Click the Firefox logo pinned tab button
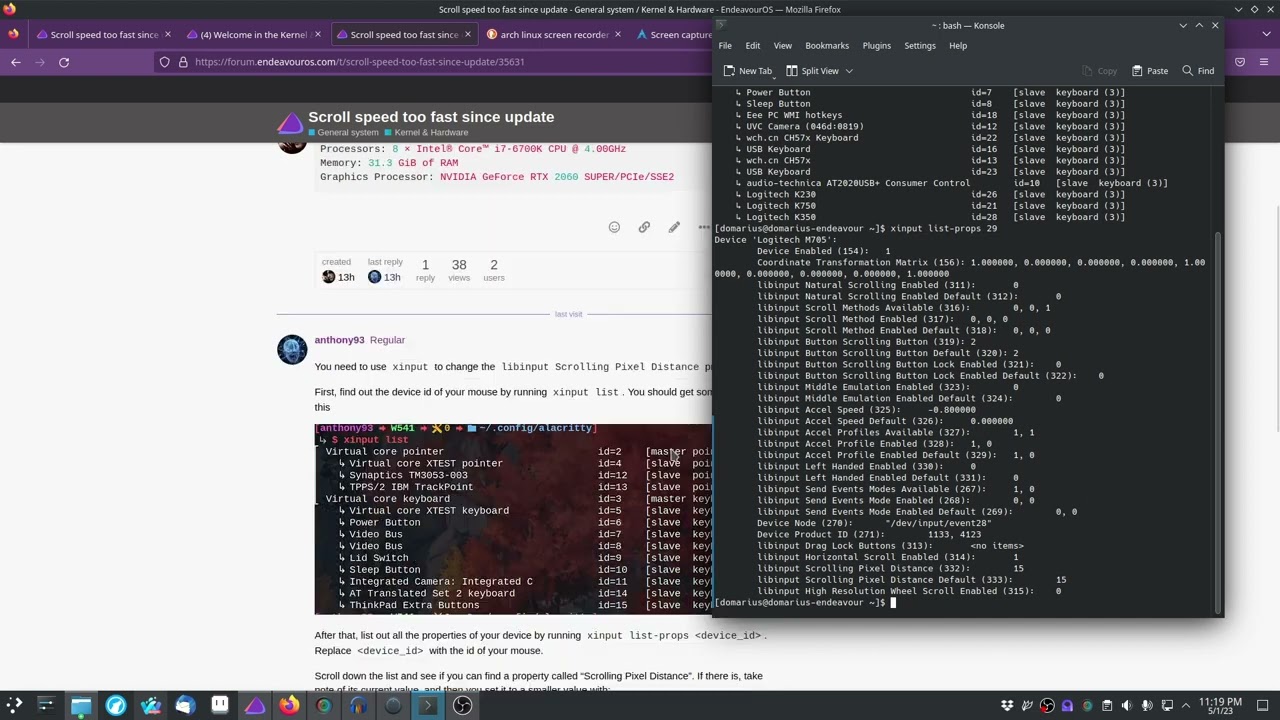Viewport: 1280px width, 720px height. click(13, 34)
